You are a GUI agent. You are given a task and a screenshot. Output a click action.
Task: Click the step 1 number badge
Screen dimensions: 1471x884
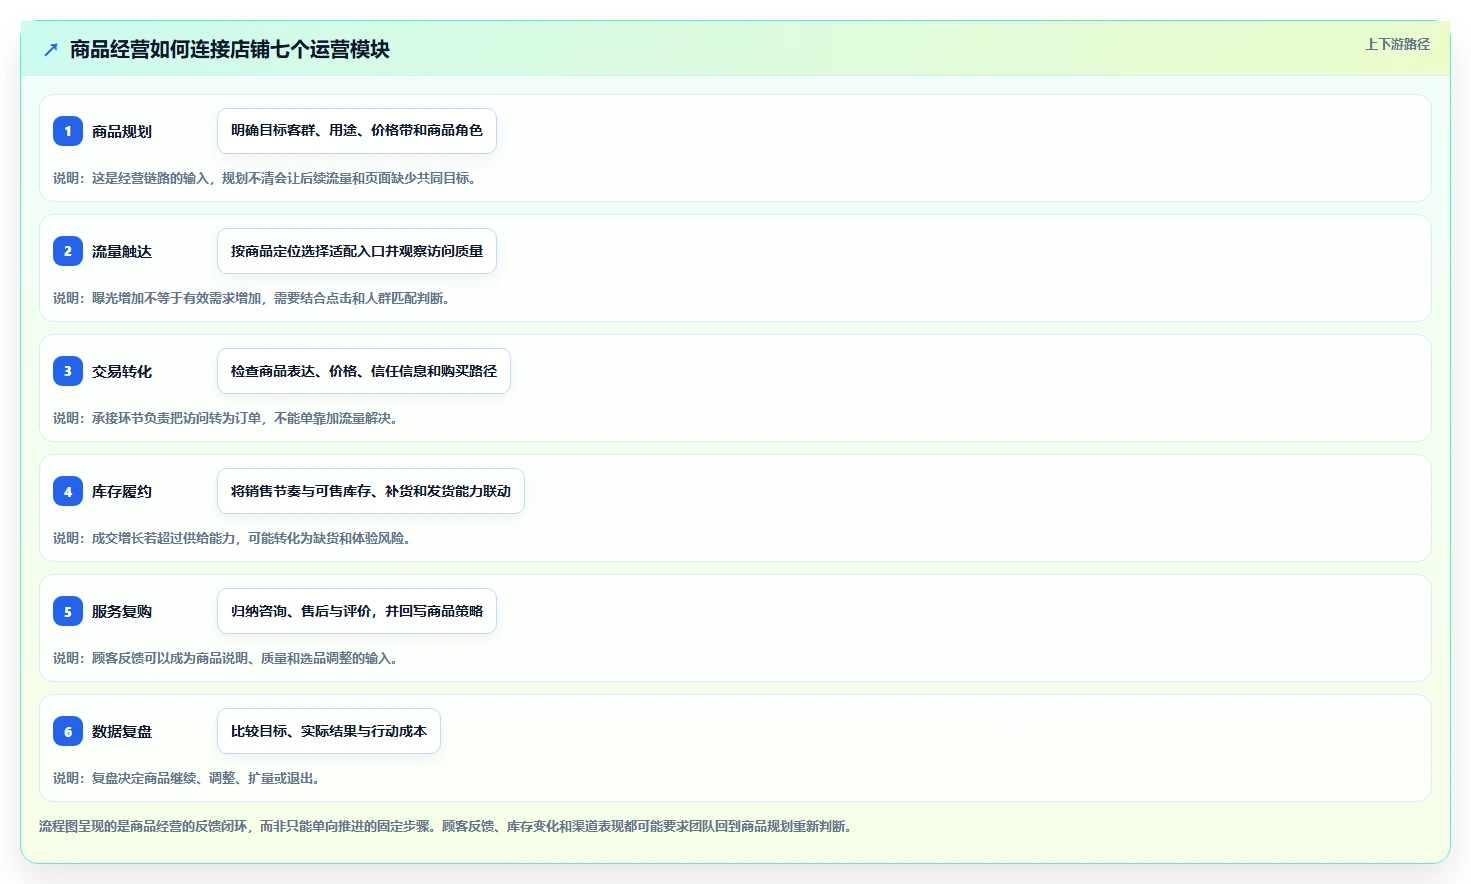point(68,131)
